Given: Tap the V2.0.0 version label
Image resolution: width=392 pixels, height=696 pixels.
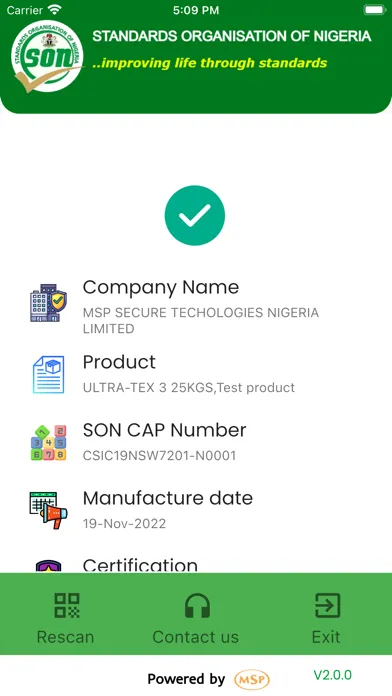Looking at the screenshot, I should tap(333, 675).
